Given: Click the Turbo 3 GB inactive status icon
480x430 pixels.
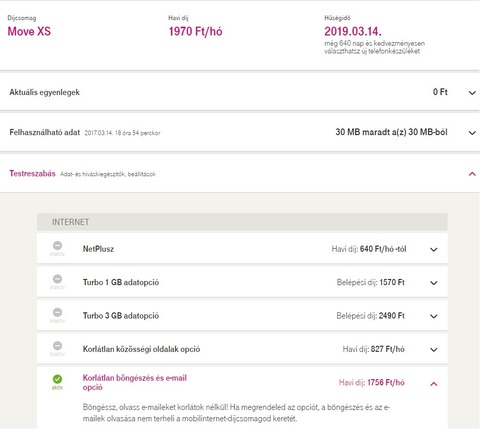Looking at the screenshot, I should click(x=57, y=312).
